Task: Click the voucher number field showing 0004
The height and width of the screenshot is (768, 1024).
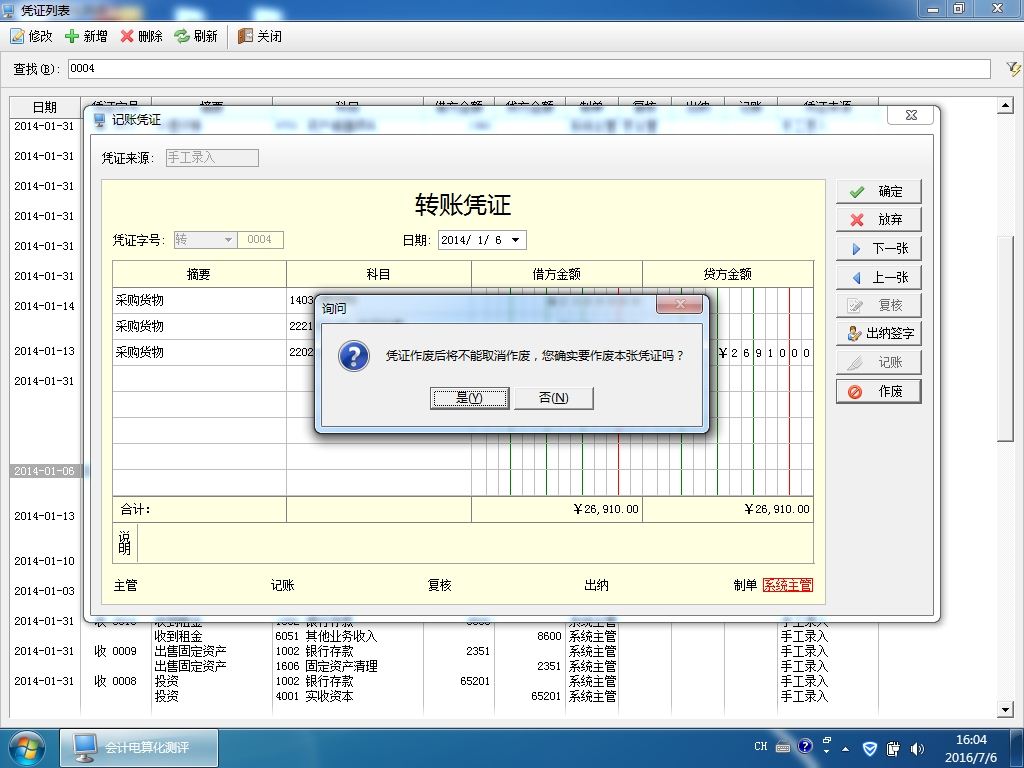Action: [x=260, y=240]
